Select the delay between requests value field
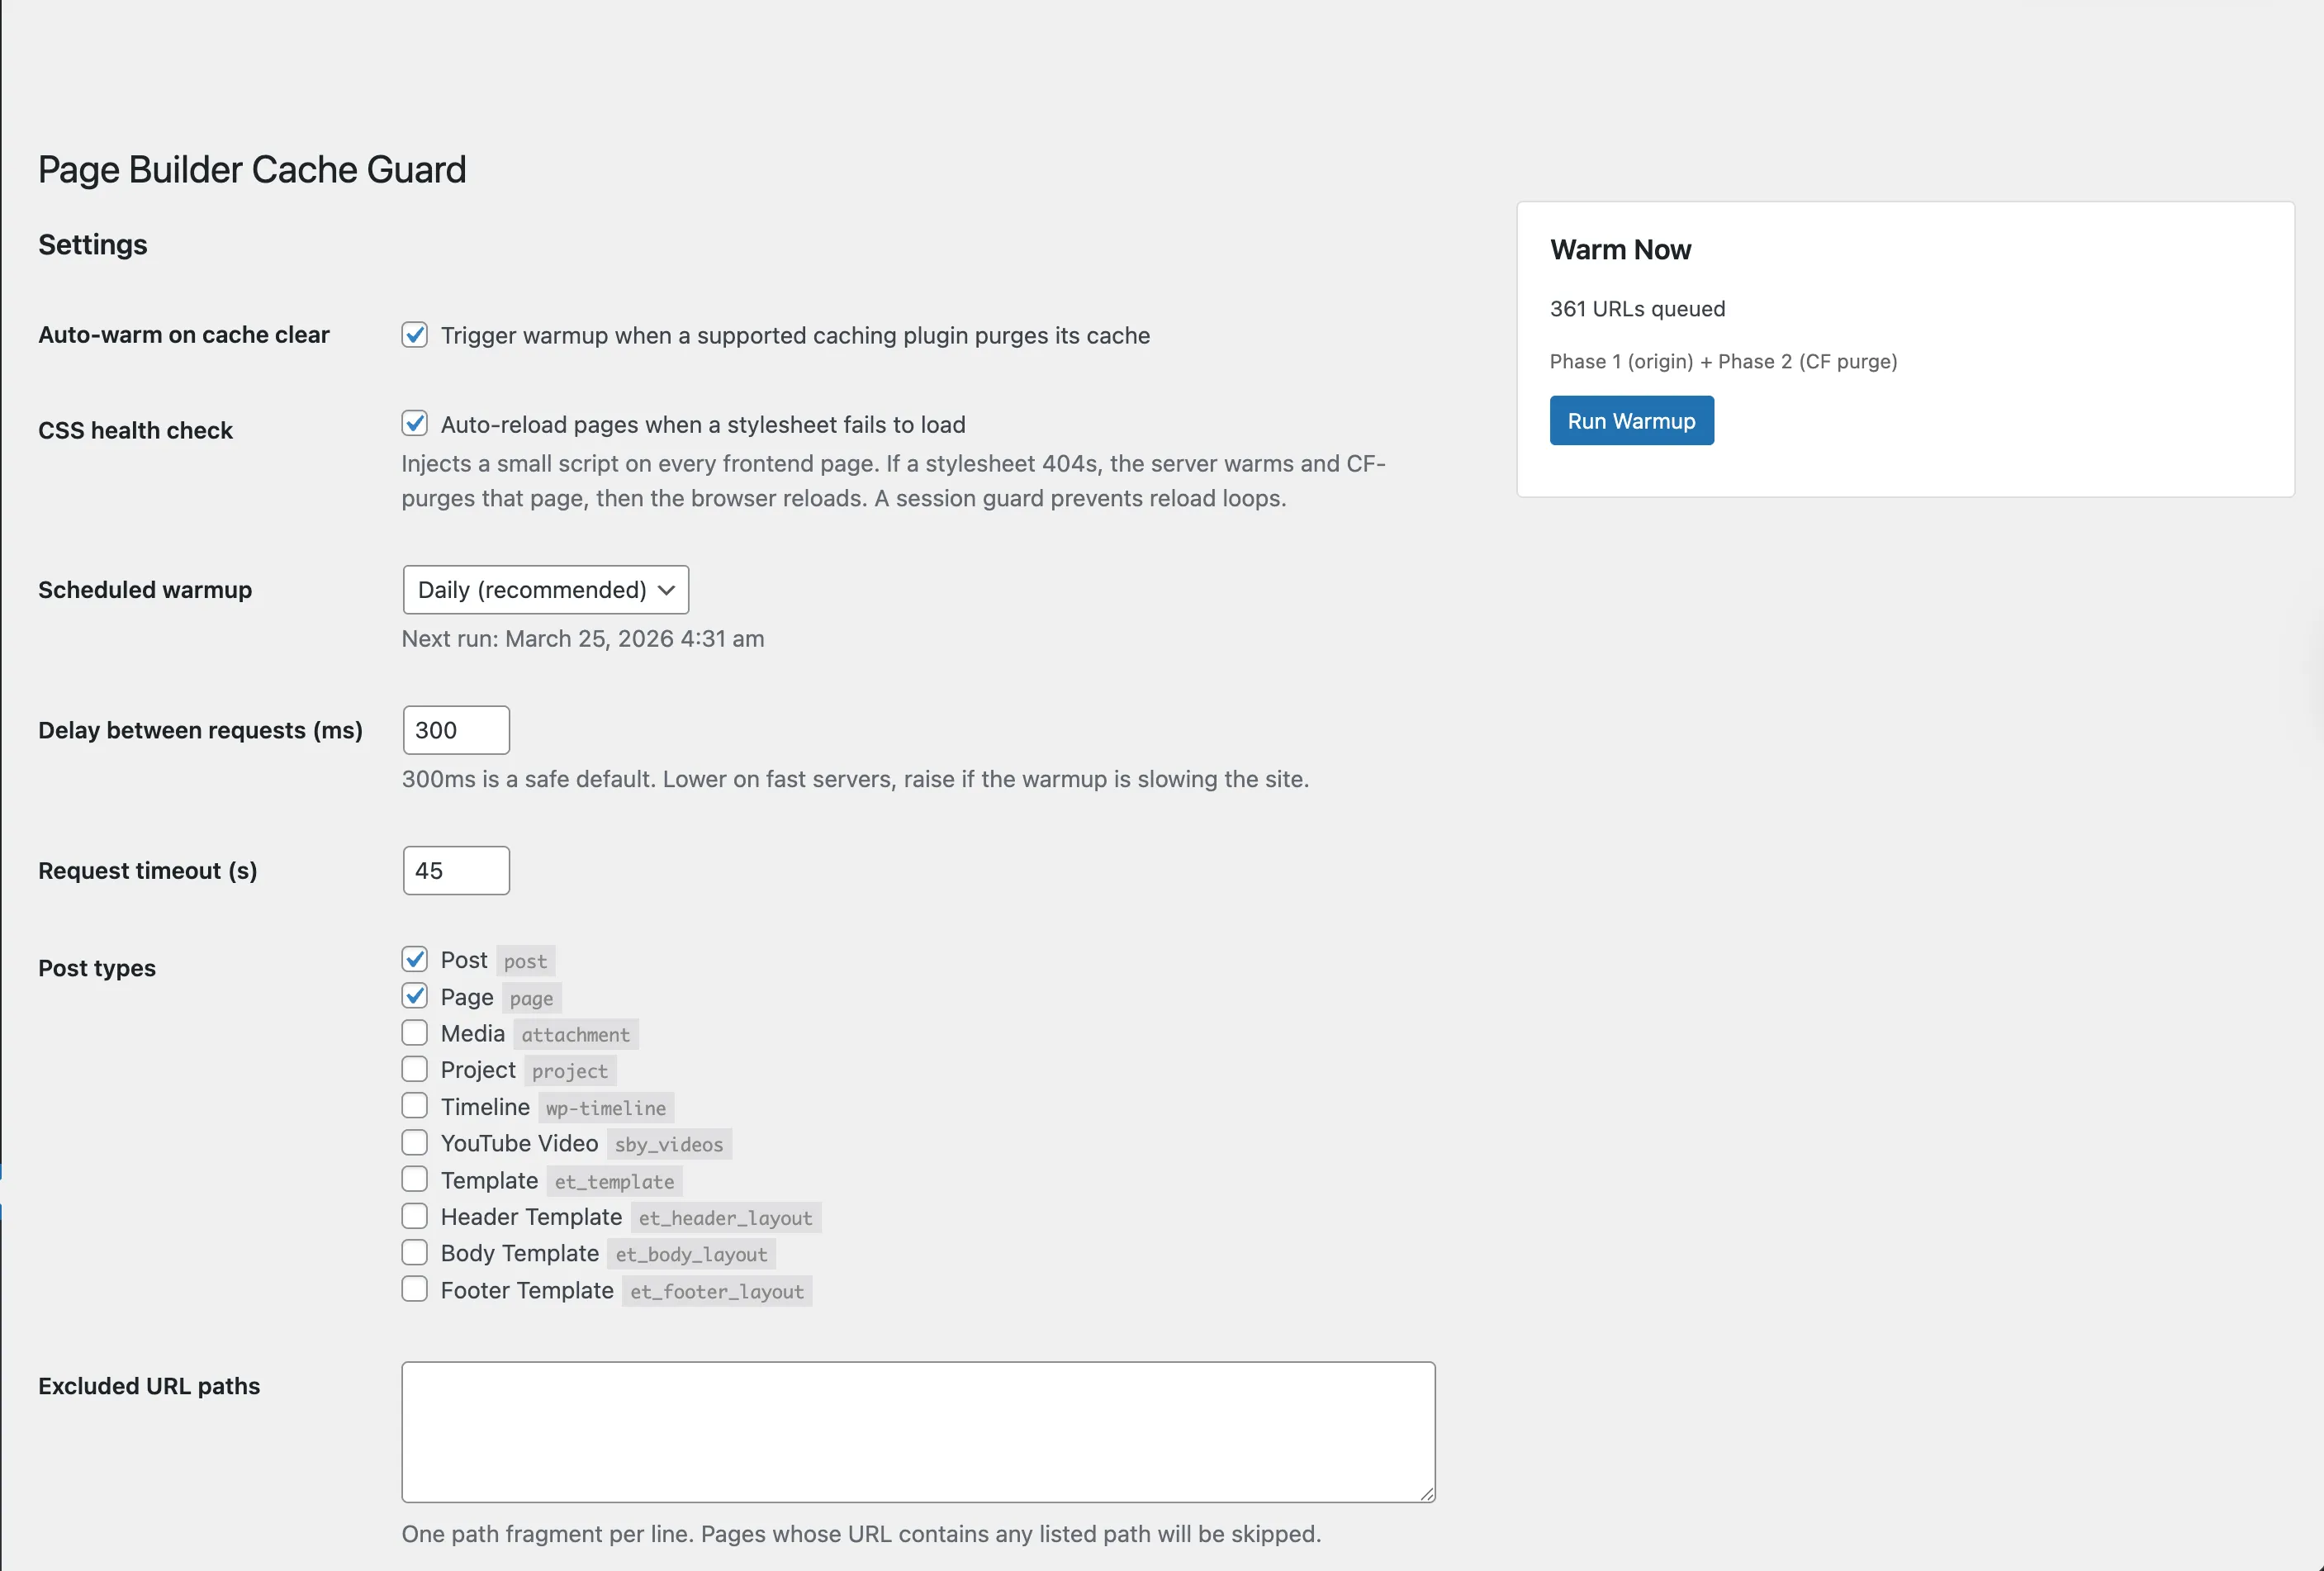Viewport: 2324px width, 1571px height. (455, 730)
